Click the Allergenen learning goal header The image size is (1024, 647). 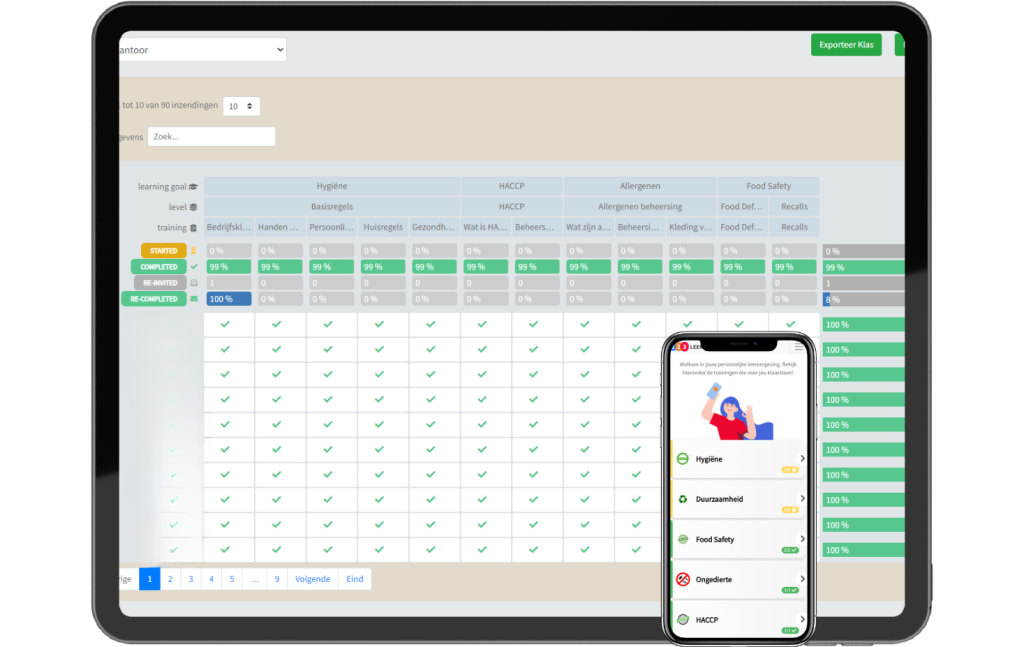[640, 186]
